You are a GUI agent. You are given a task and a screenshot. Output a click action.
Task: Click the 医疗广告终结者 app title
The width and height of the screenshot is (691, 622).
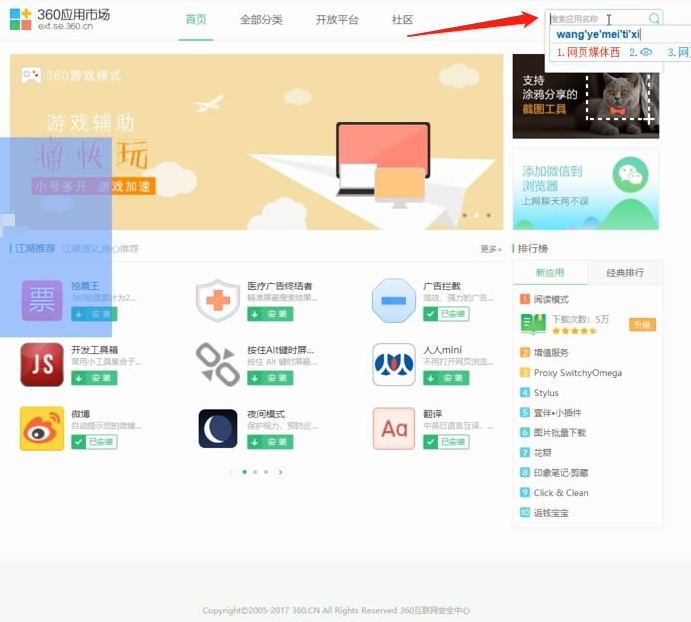tap(280, 286)
